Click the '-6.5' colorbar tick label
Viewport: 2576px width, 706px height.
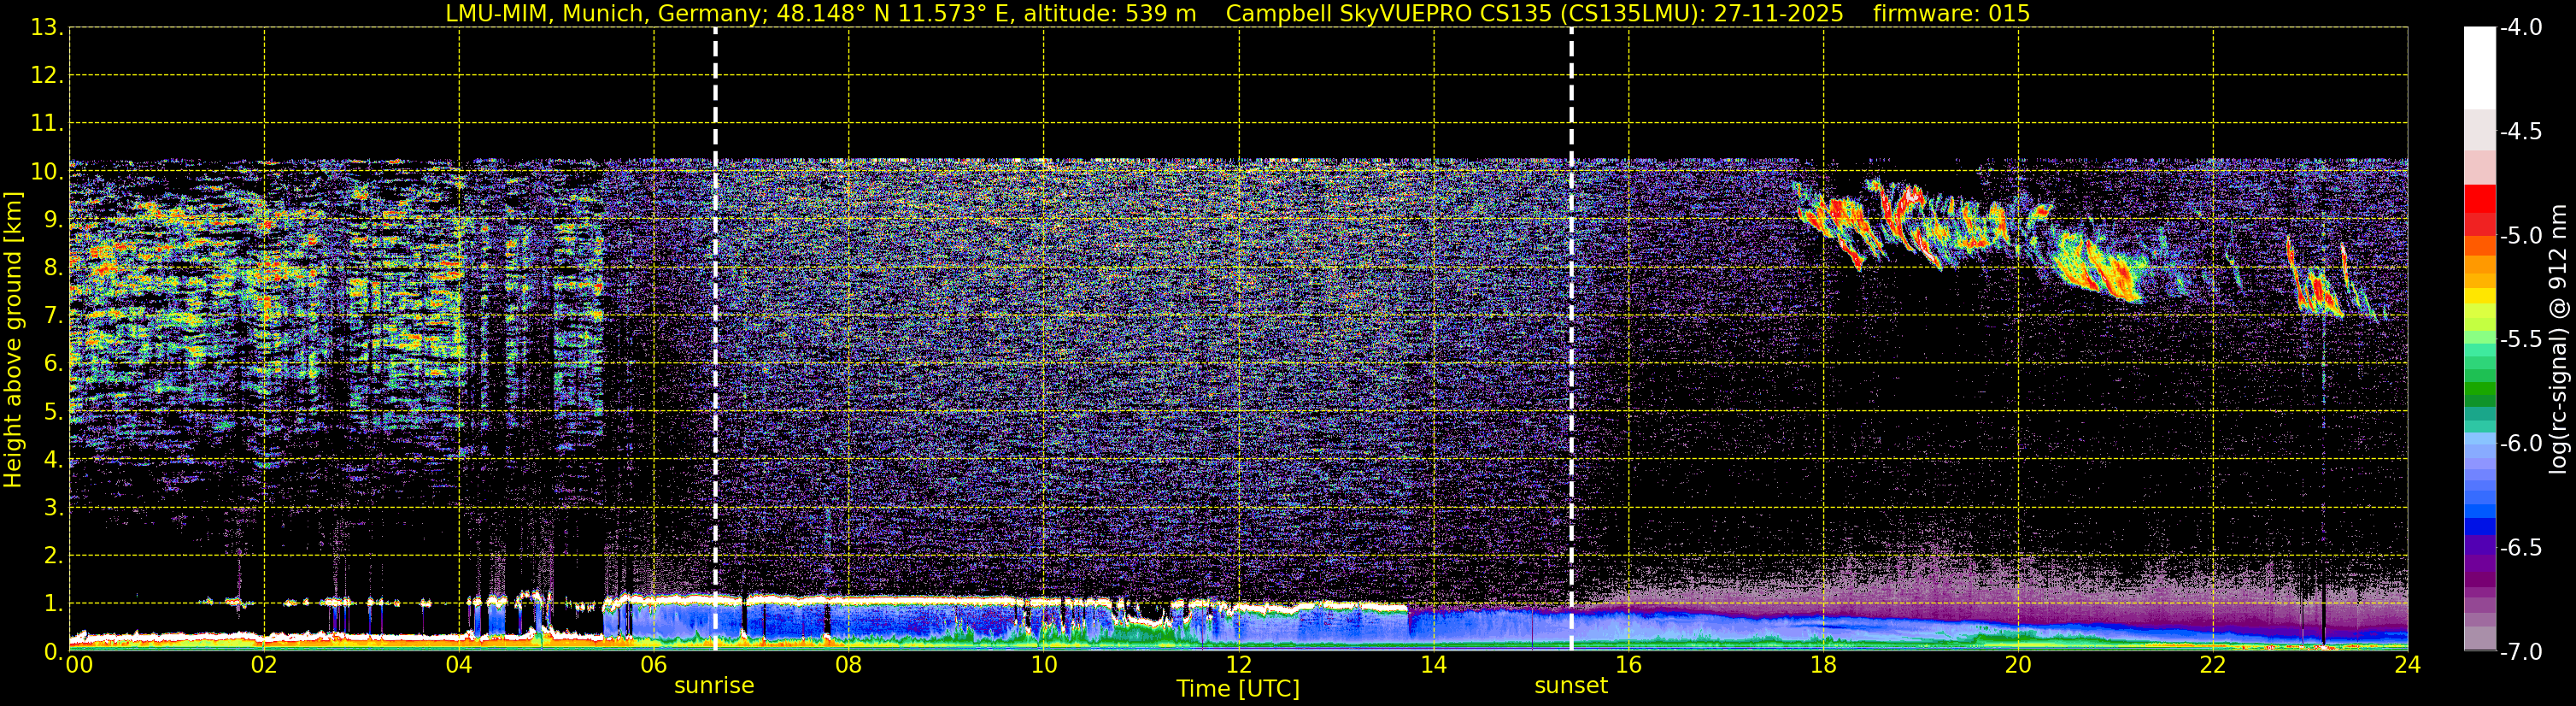coord(2521,548)
